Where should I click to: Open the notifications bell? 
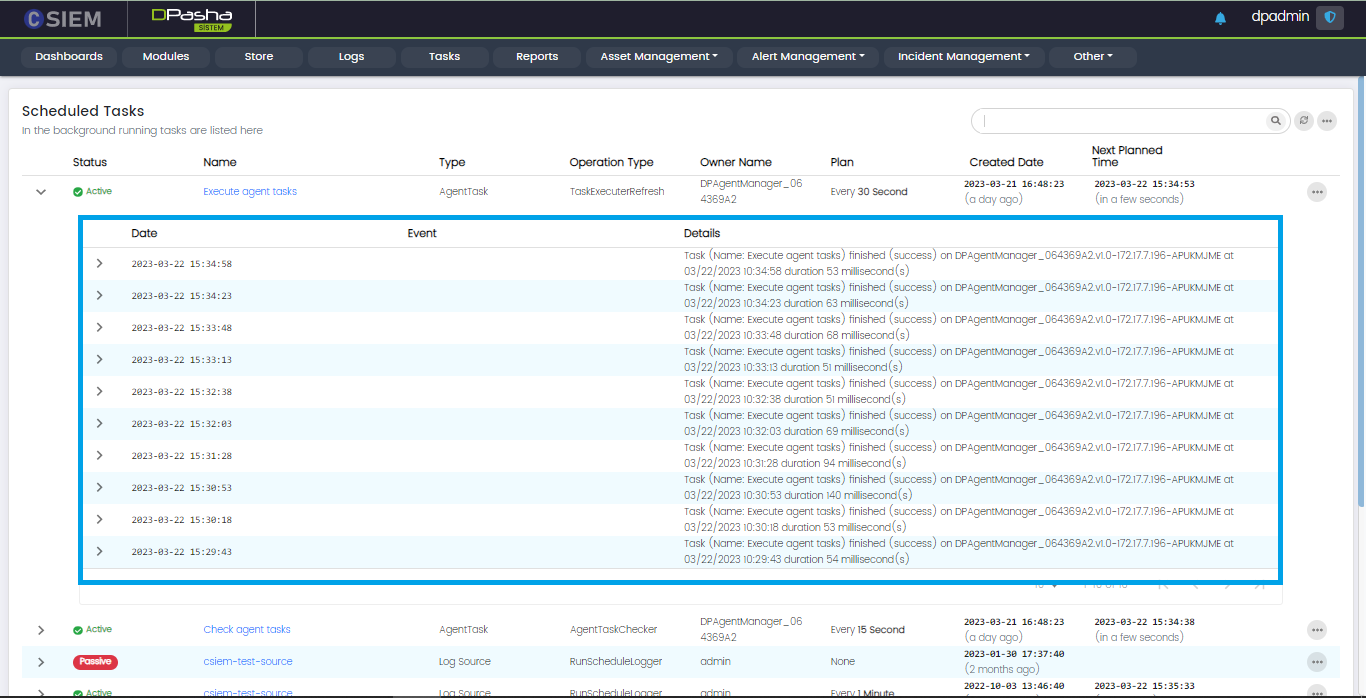(1220, 18)
